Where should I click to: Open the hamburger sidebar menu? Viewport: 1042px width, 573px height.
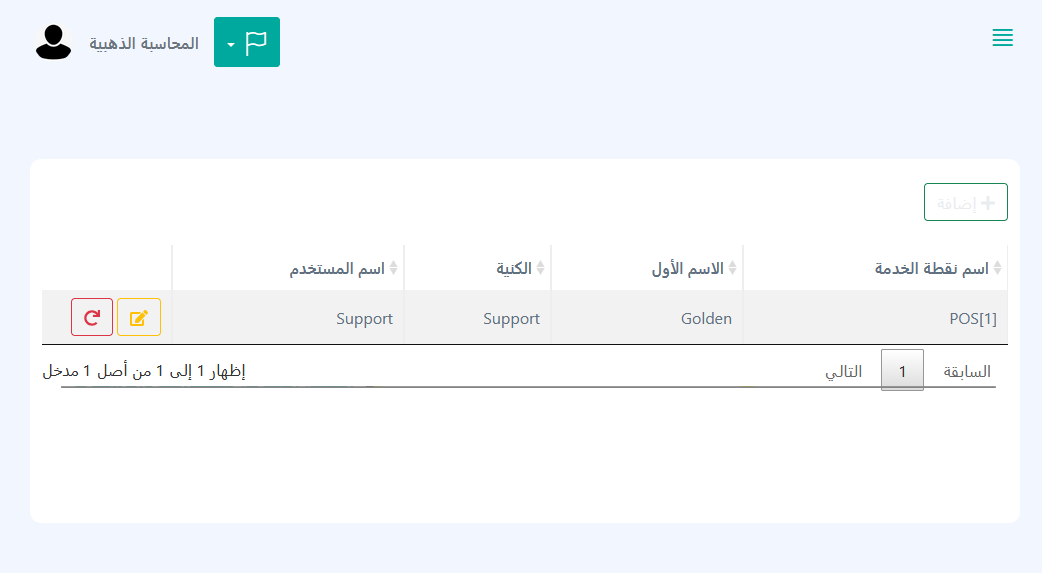[x=1002, y=38]
